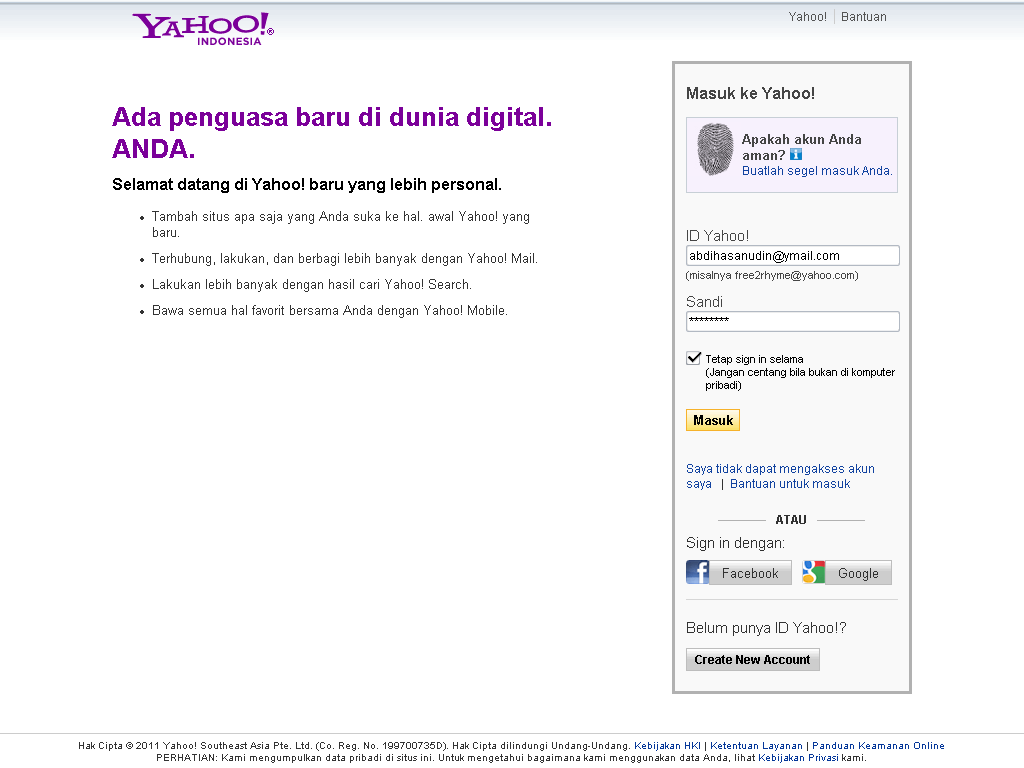
Task: Click the fingerprint sign-in seal image
Action: [x=715, y=150]
